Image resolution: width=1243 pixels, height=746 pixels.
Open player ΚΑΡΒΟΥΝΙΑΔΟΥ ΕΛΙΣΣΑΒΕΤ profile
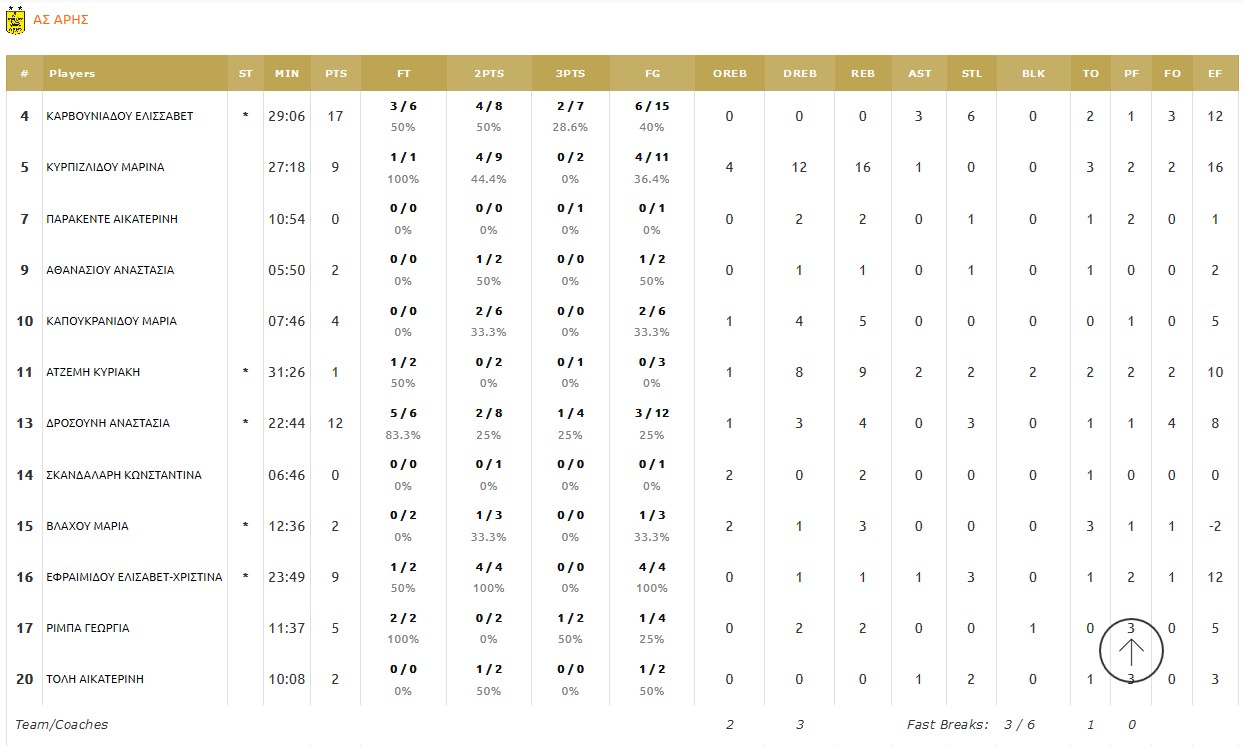point(120,116)
